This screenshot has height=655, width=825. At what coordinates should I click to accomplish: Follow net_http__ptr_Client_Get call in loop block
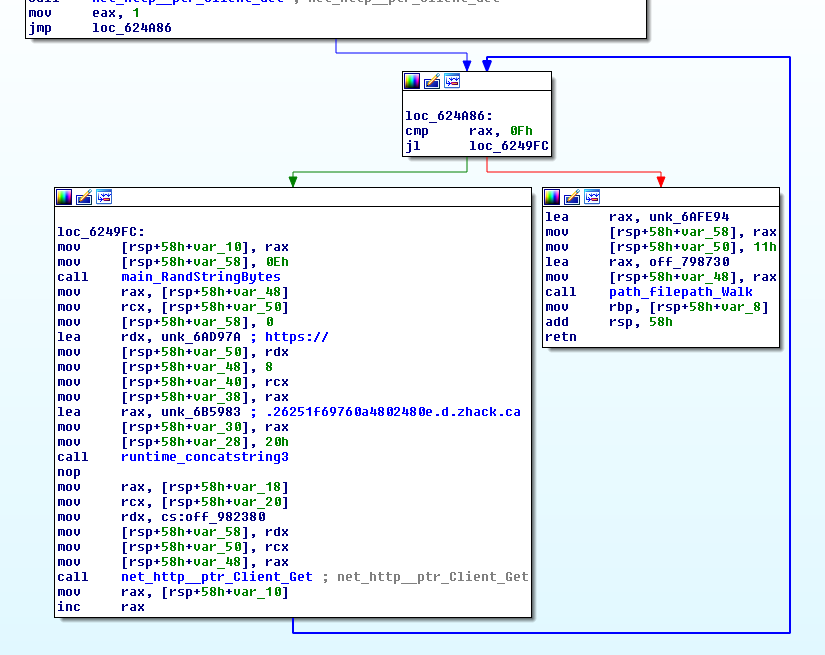click(217, 577)
